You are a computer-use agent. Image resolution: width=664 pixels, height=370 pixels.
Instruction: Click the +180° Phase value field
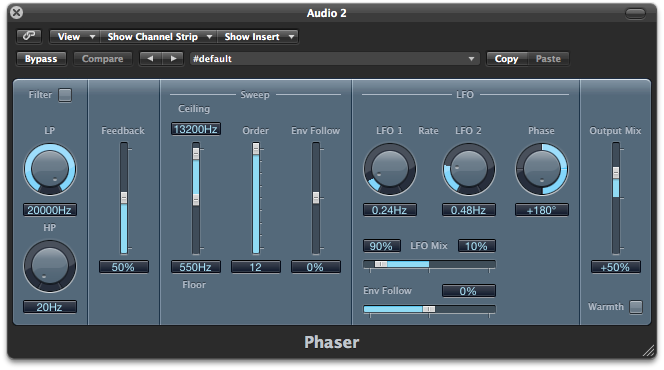tap(542, 210)
